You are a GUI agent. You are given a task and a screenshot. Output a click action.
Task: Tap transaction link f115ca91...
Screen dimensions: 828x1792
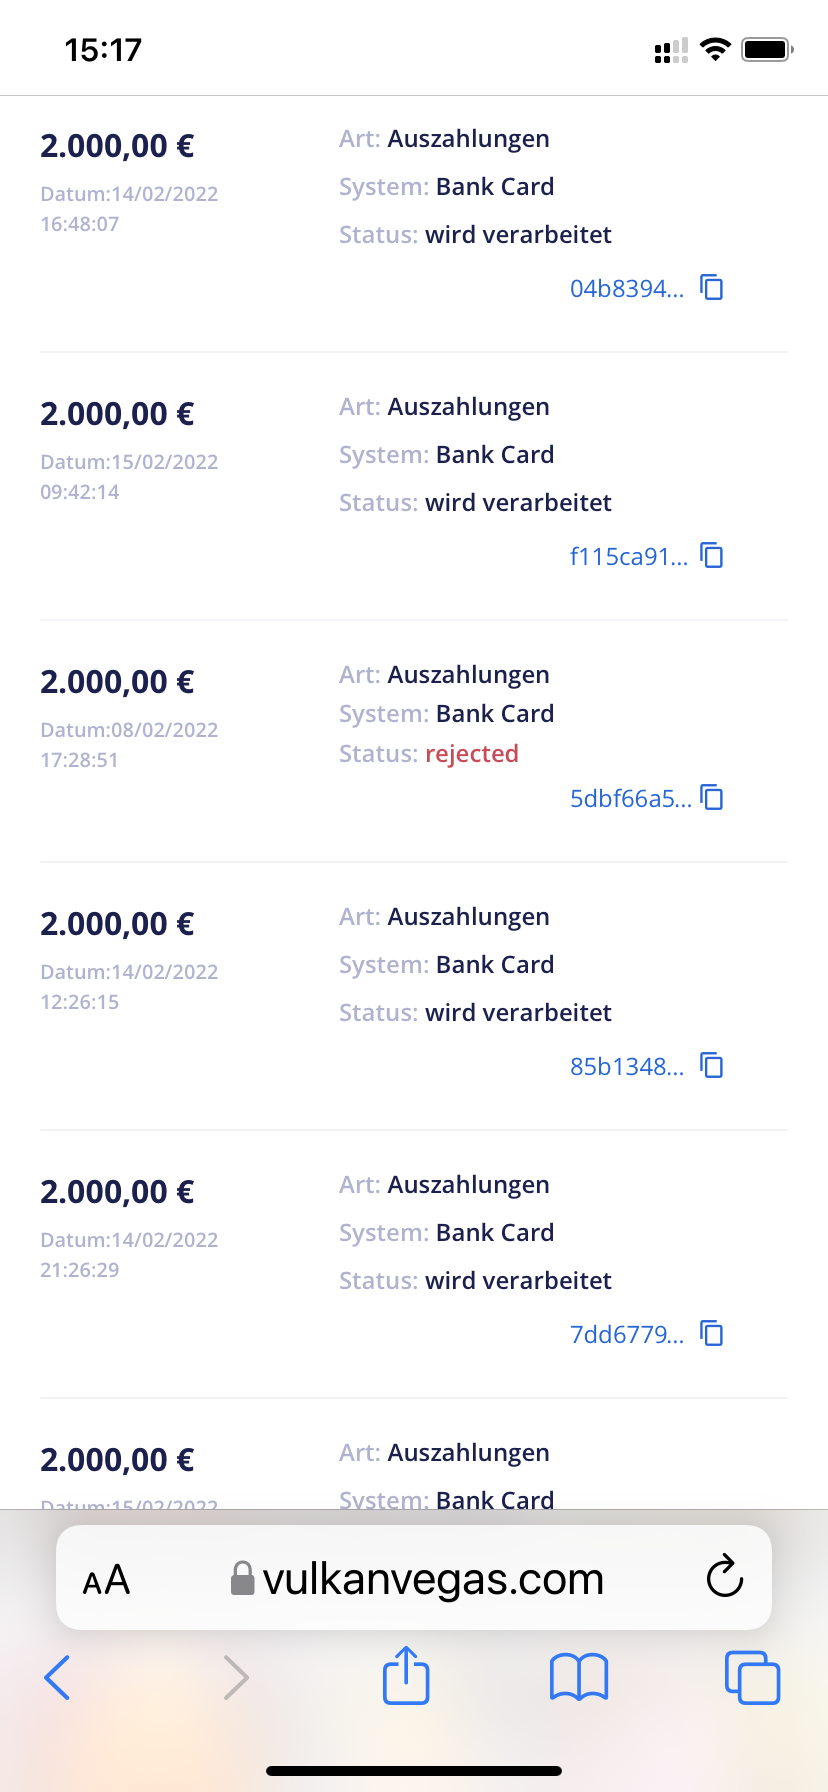coord(629,557)
